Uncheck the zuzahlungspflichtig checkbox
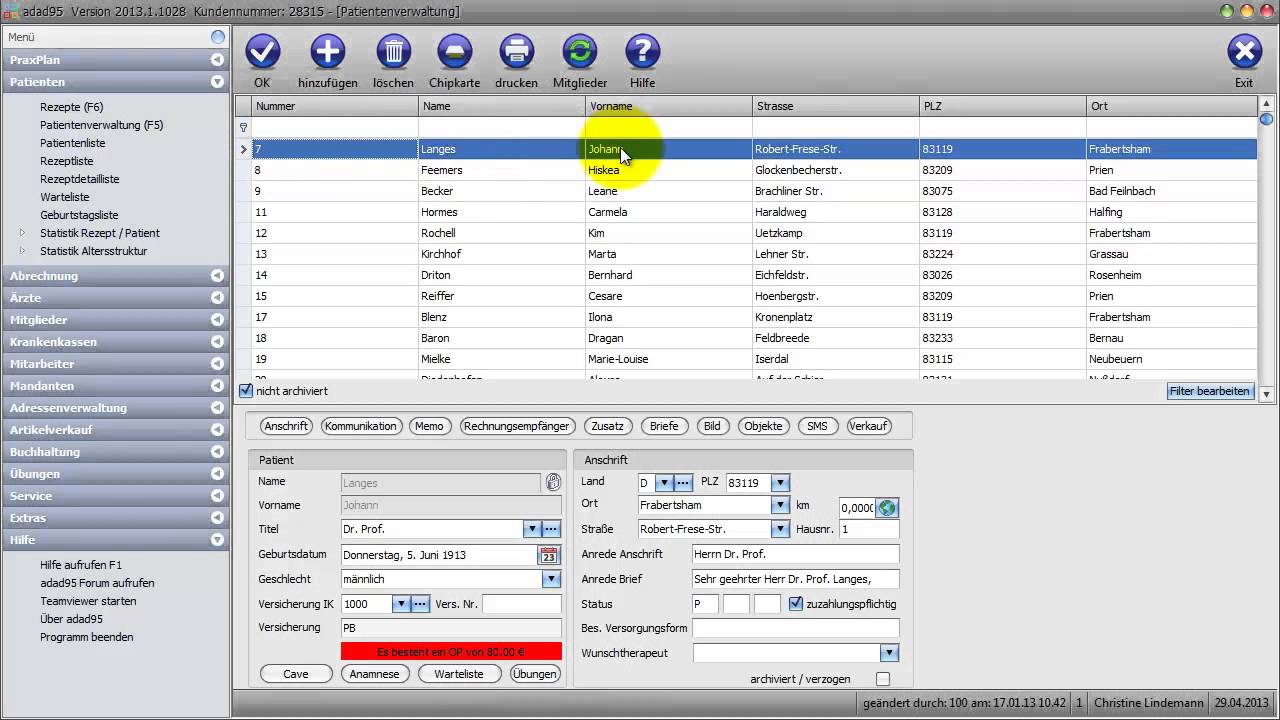 (x=796, y=604)
